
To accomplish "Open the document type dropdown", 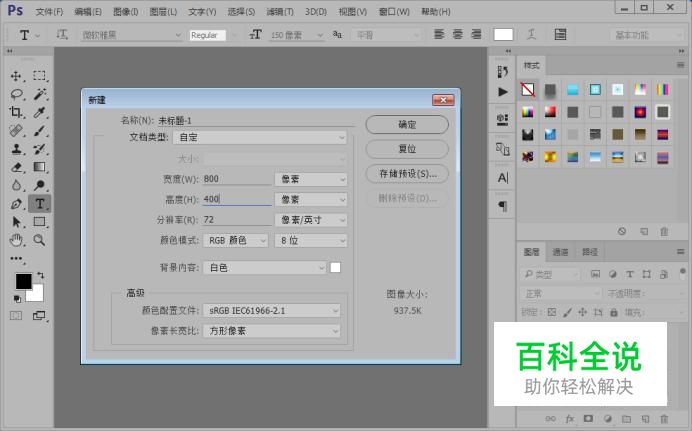I will tap(260, 138).
